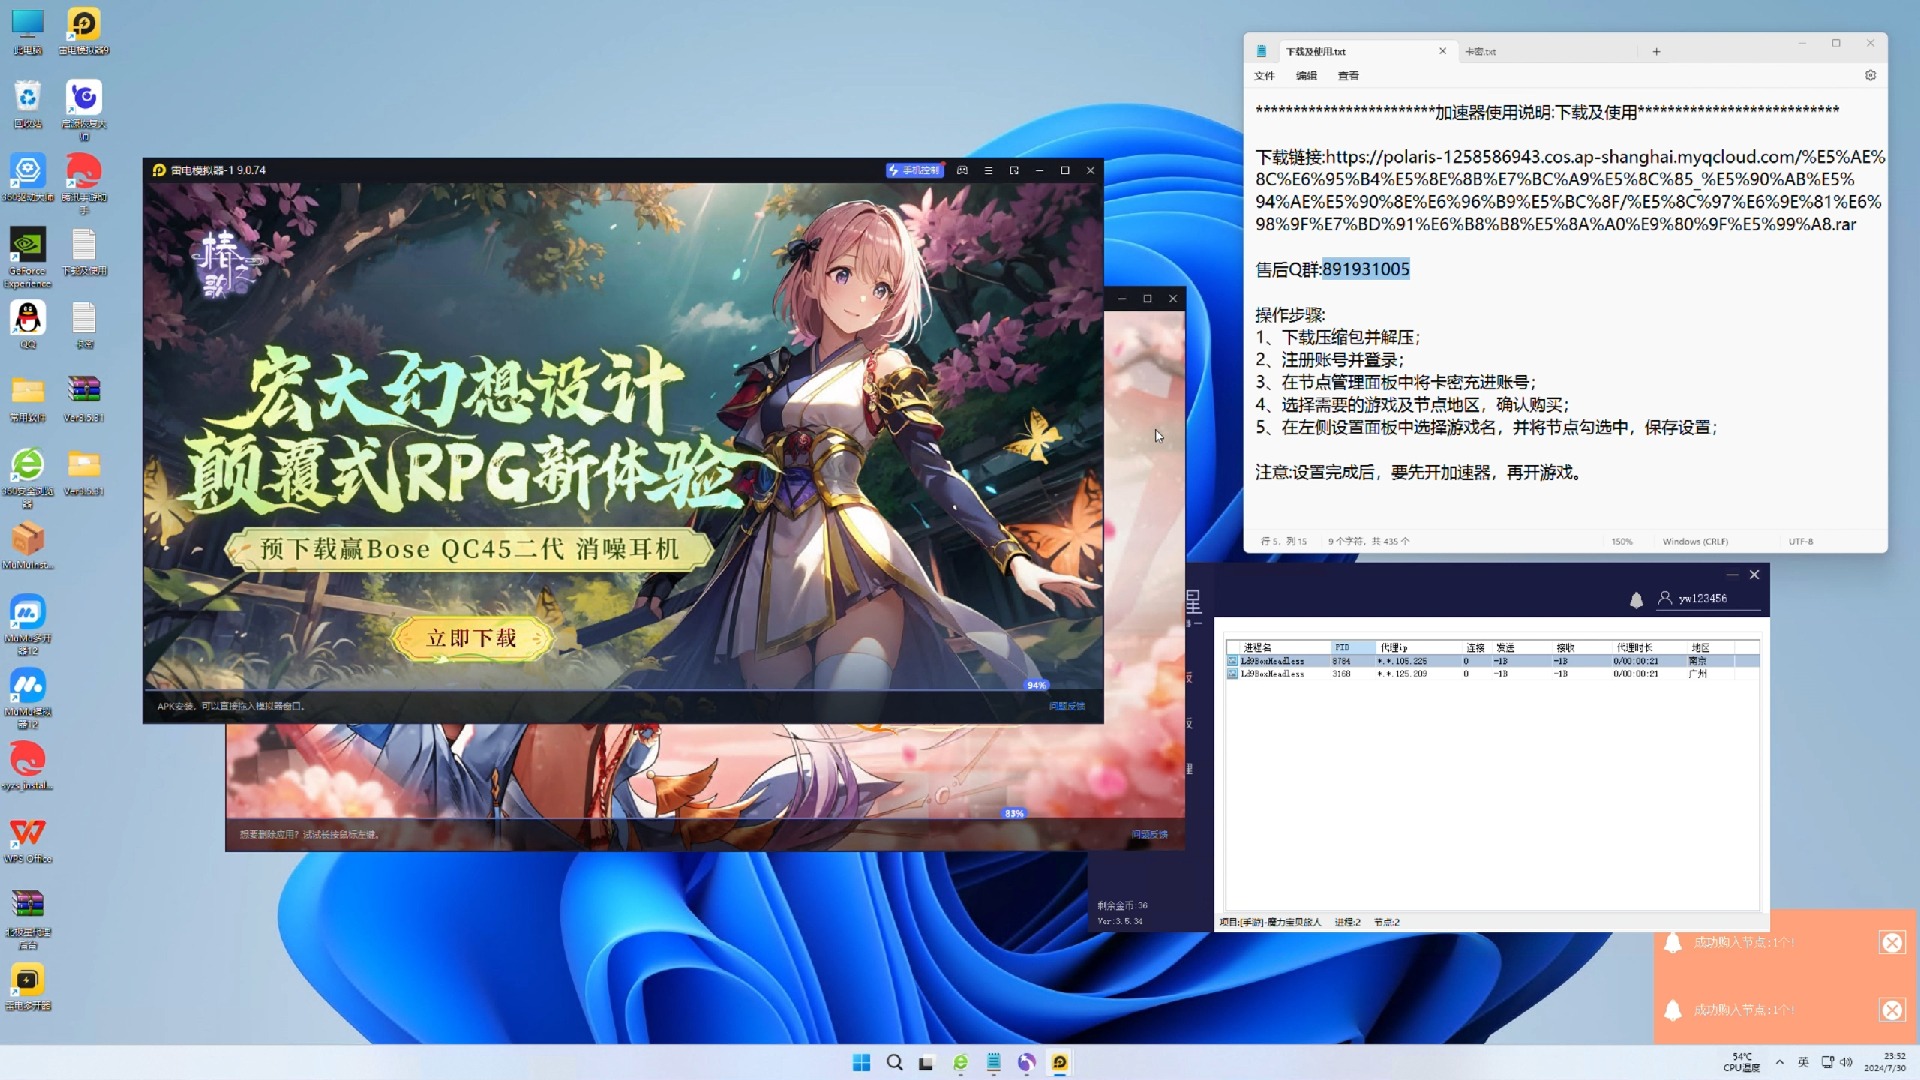The height and width of the screenshot is (1080, 1920).
Task: Open the 下载及使用 text file on desktop
Action: [x=84, y=252]
